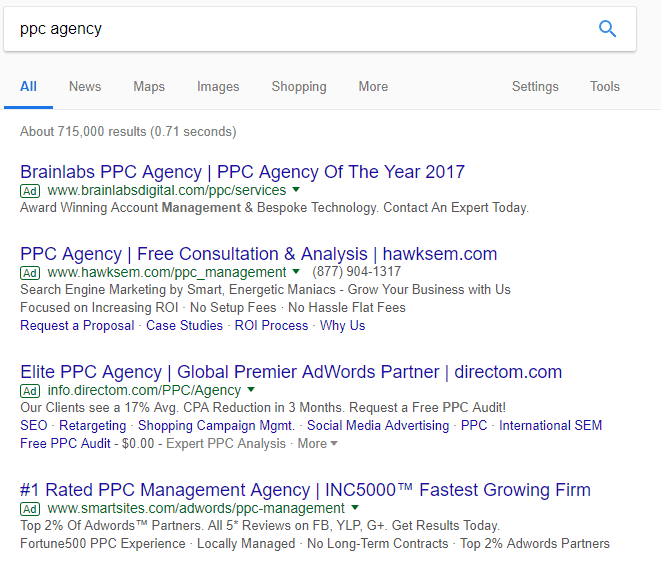
Task: Expand the info.directom.com URL dropdown arrow
Action: 251,390
